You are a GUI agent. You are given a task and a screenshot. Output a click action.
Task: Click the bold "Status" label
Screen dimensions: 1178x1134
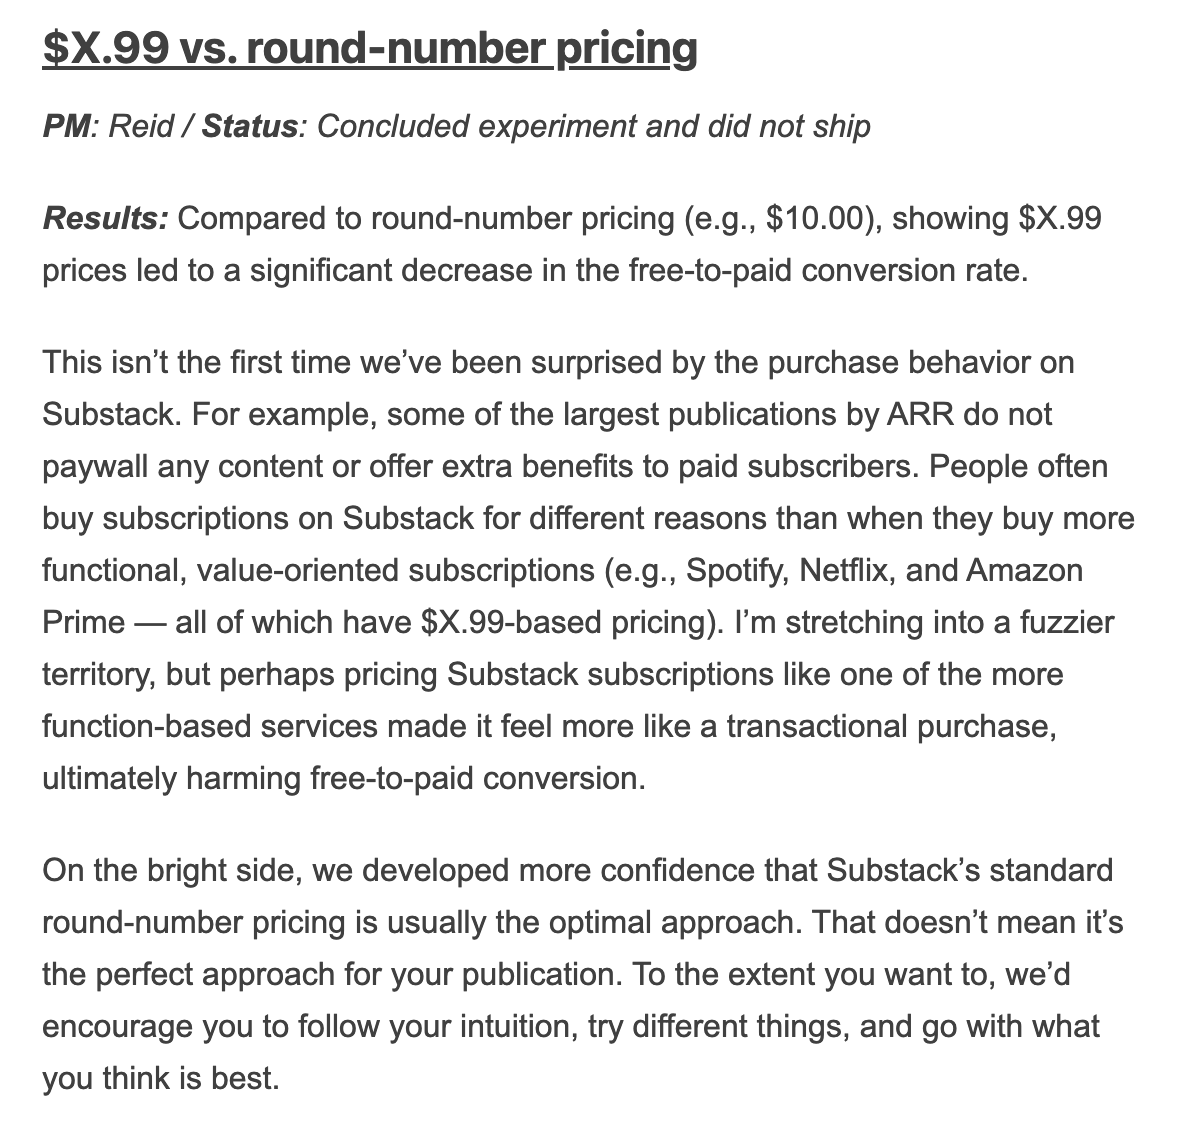click(x=249, y=127)
